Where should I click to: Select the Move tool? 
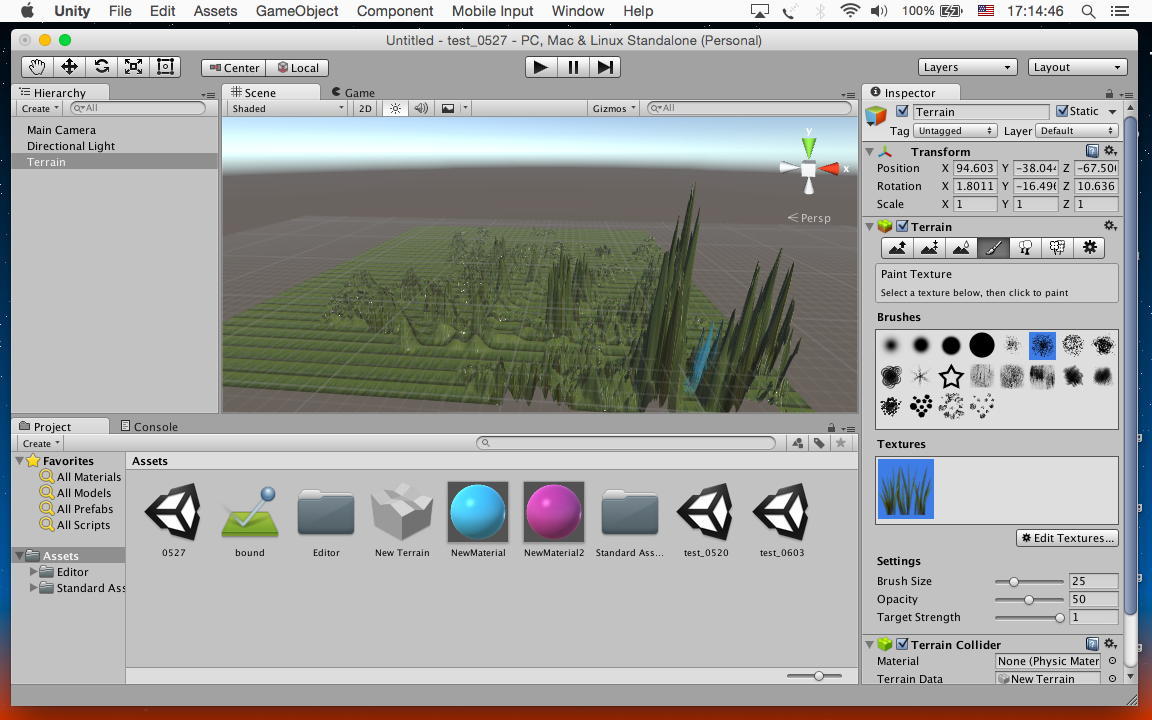69,67
